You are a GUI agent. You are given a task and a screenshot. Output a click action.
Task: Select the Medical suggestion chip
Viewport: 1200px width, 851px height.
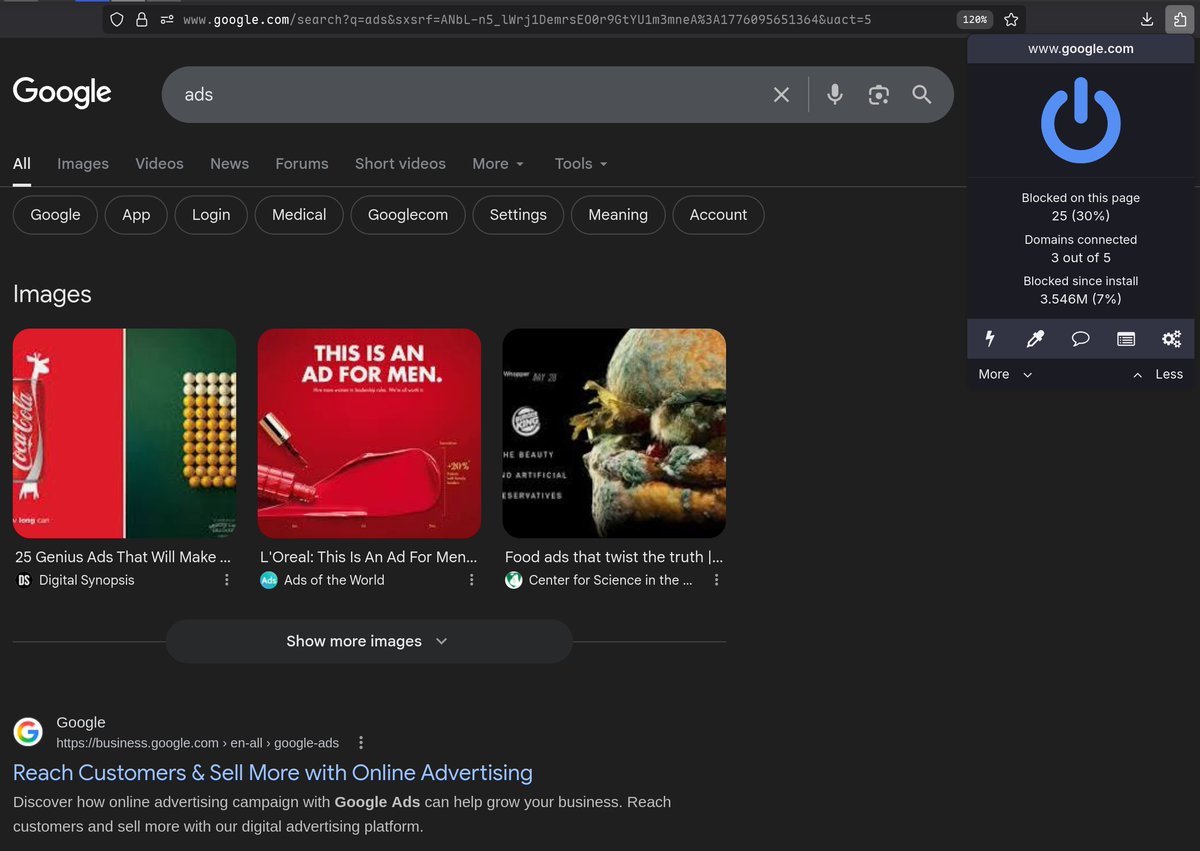[299, 215]
